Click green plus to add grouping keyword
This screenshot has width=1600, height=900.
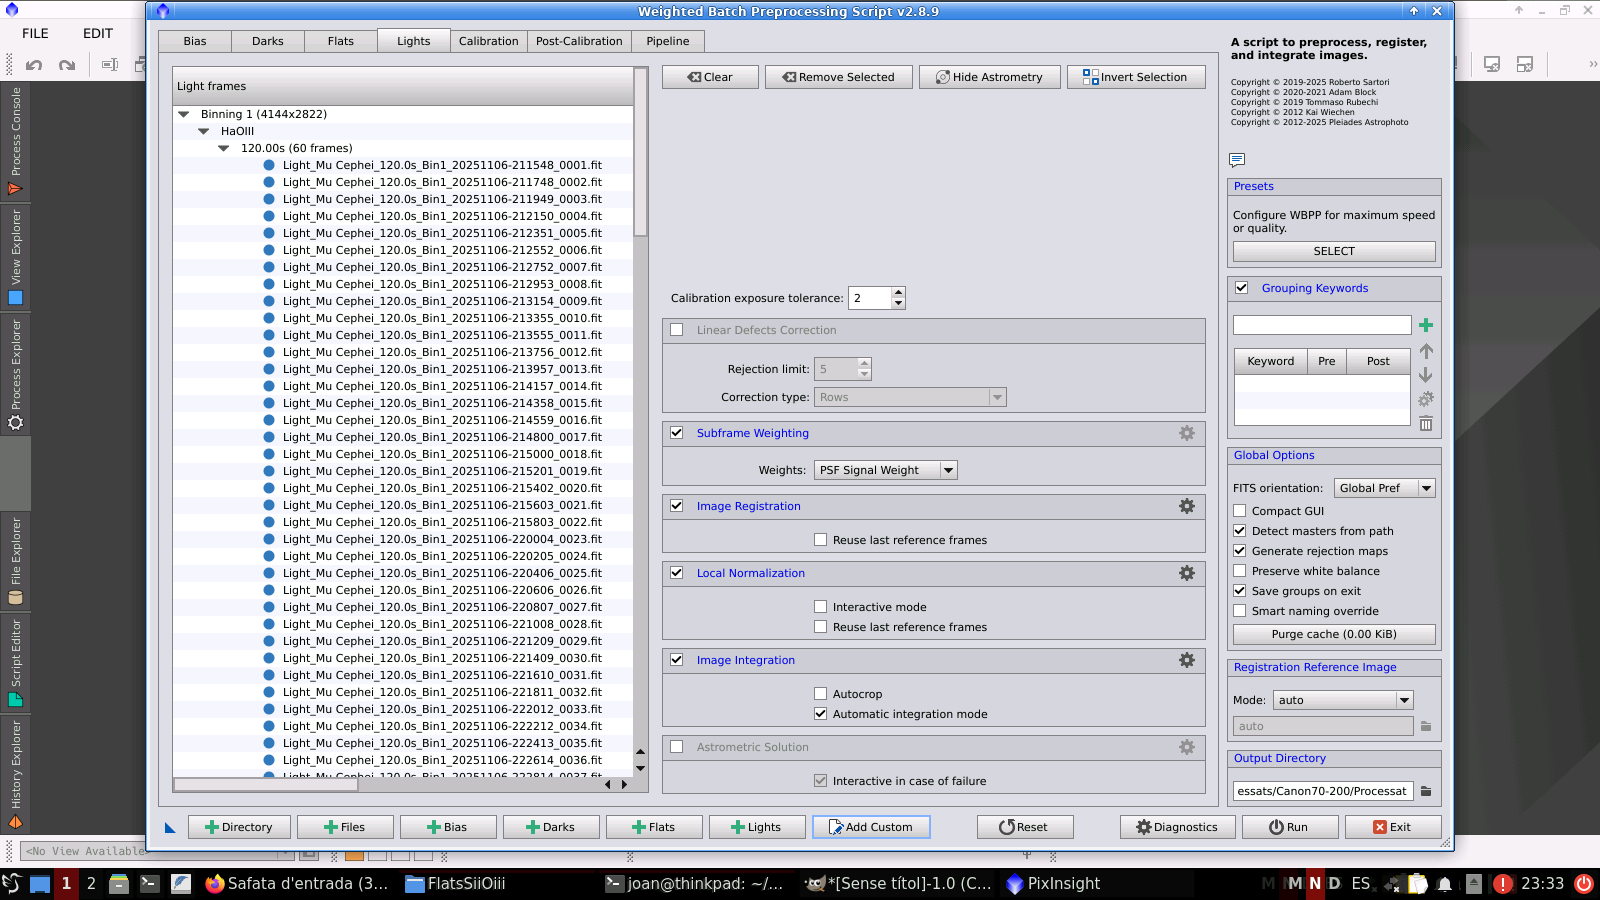[1426, 325]
